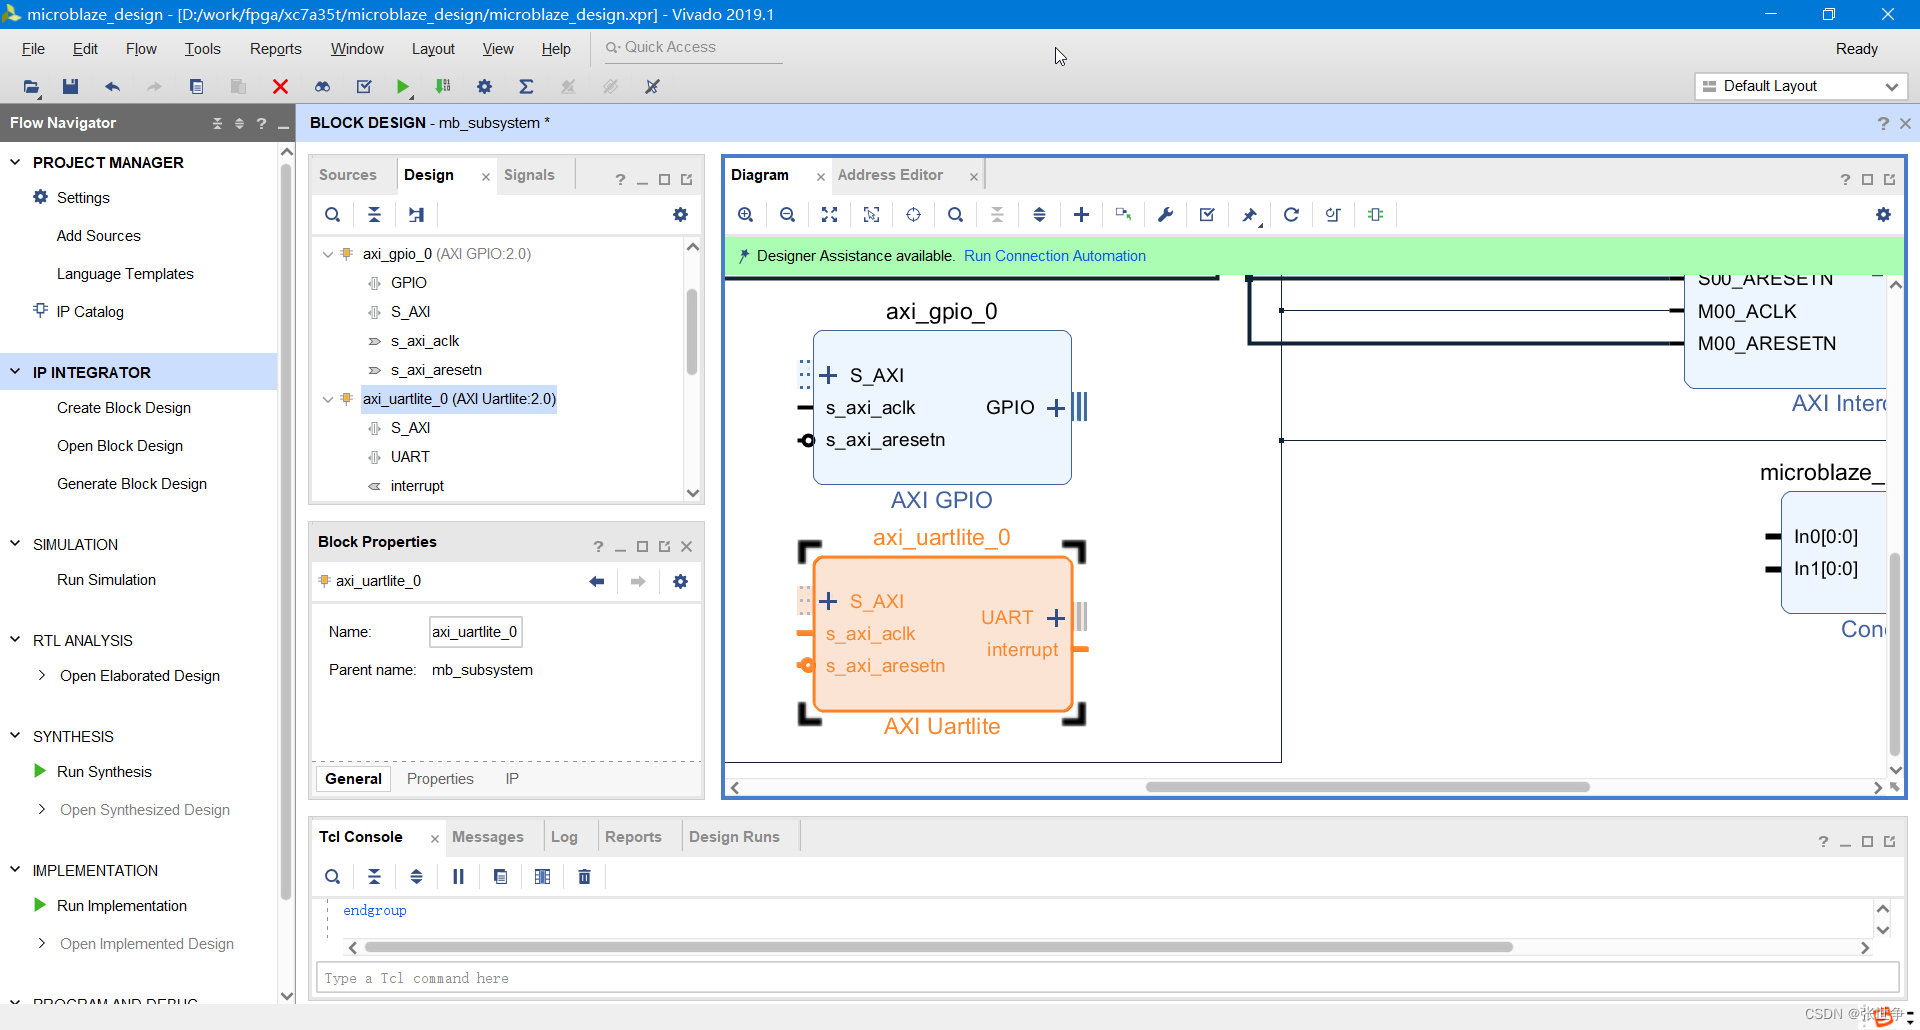Collapse axi_gpio_0 tree node in Design panel

coord(328,254)
